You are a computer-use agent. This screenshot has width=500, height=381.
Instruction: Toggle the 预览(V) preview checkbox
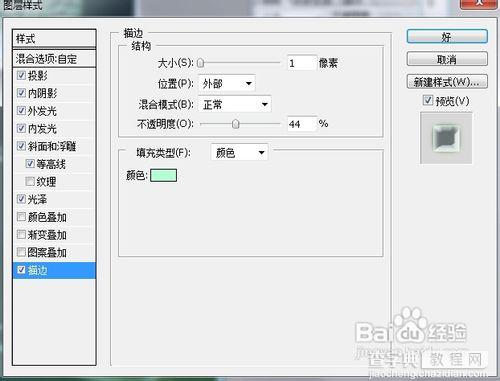(428, 100)
